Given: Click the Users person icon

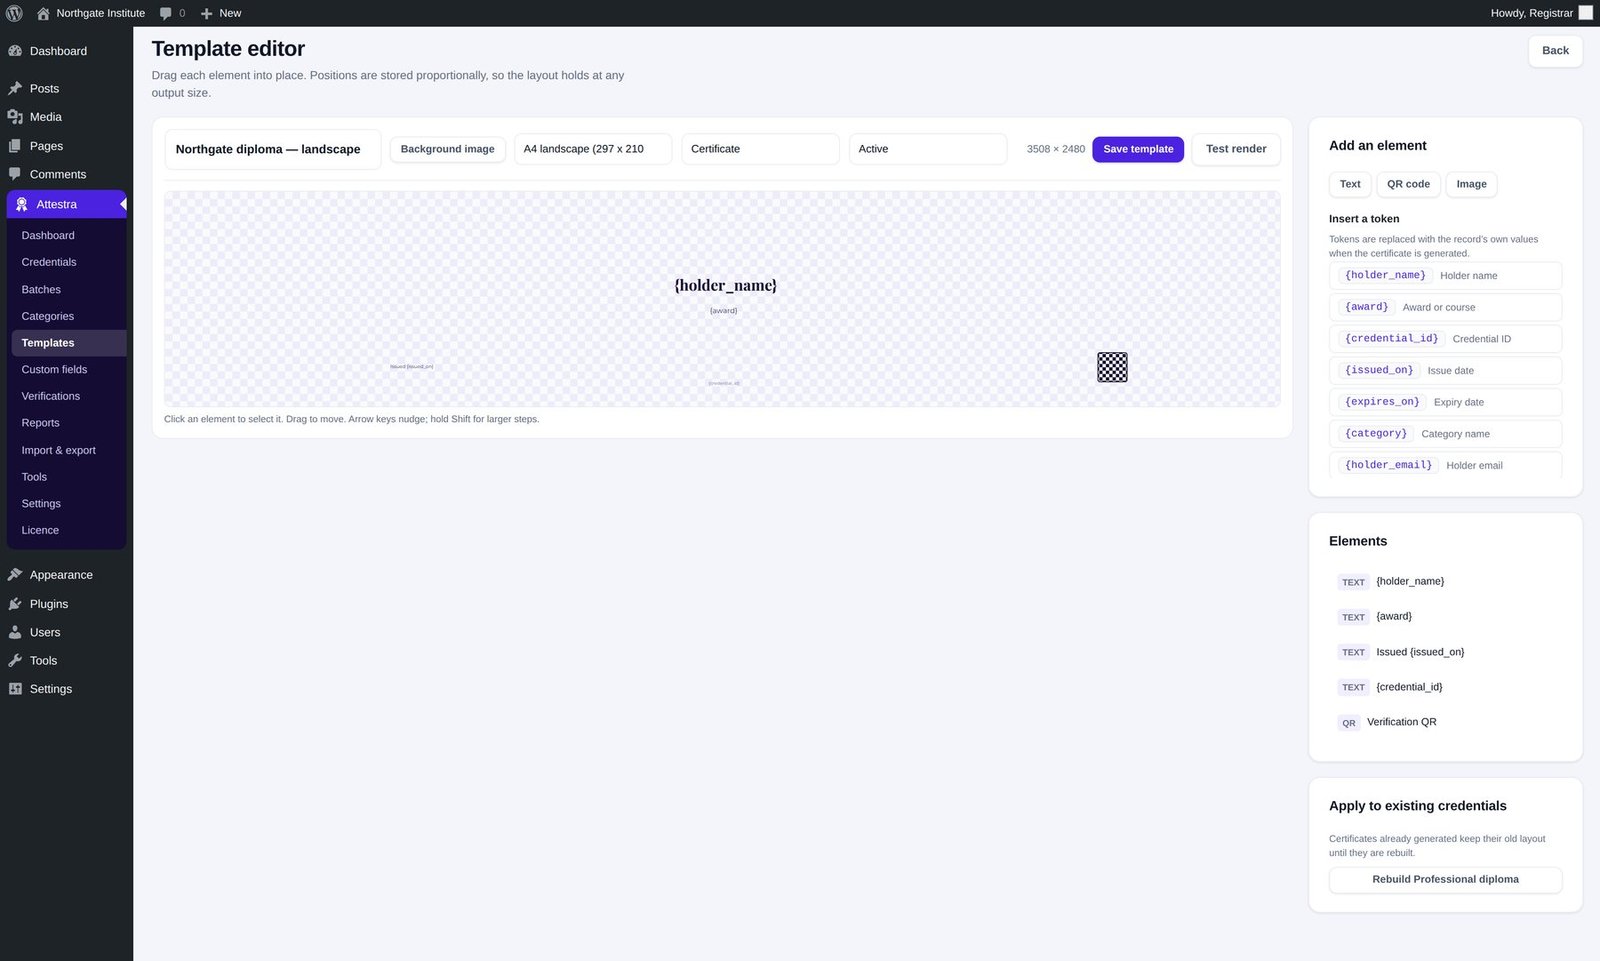Looking at the screenshot, I should (x=15, y=632).
